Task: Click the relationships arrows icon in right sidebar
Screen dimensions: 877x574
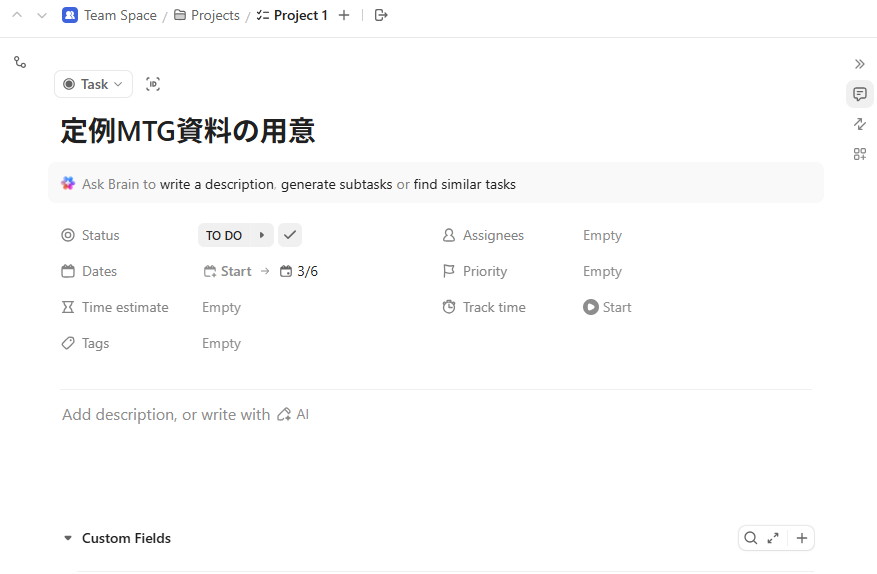Action: click(x=859, y=124)
